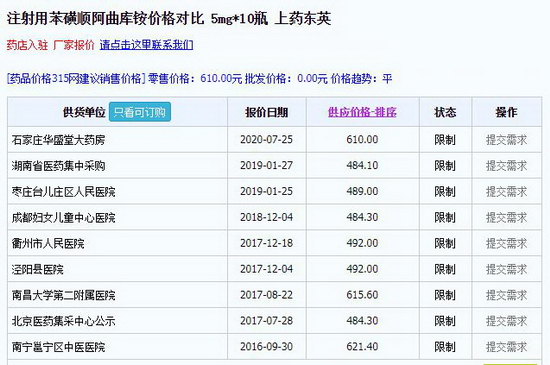Click 提交需求 for 北京医药集采中心公示
Image resolution: width=550 pixels, height=365 pixels.
pyautogui.click(x=506, y=321)
